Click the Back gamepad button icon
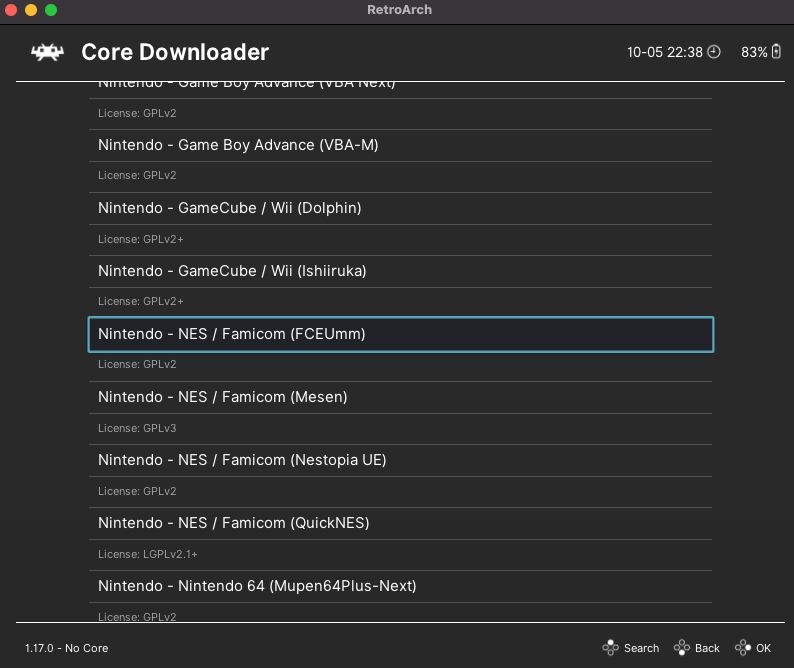 pos(682,647)
